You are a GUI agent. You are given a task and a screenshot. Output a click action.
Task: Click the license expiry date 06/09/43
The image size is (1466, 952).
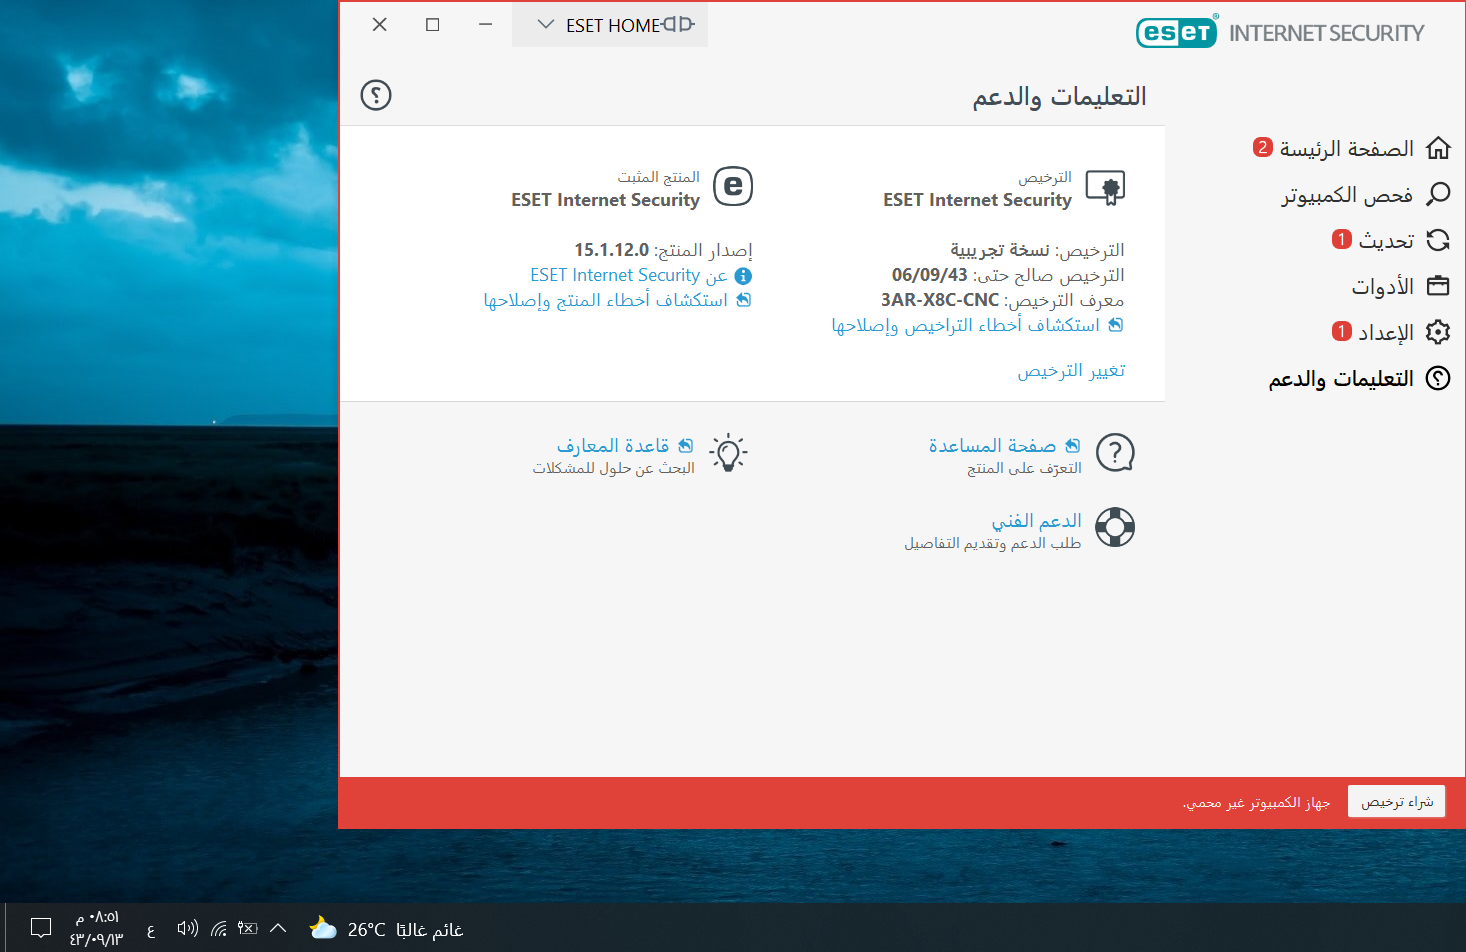click(x=930, y=275)
